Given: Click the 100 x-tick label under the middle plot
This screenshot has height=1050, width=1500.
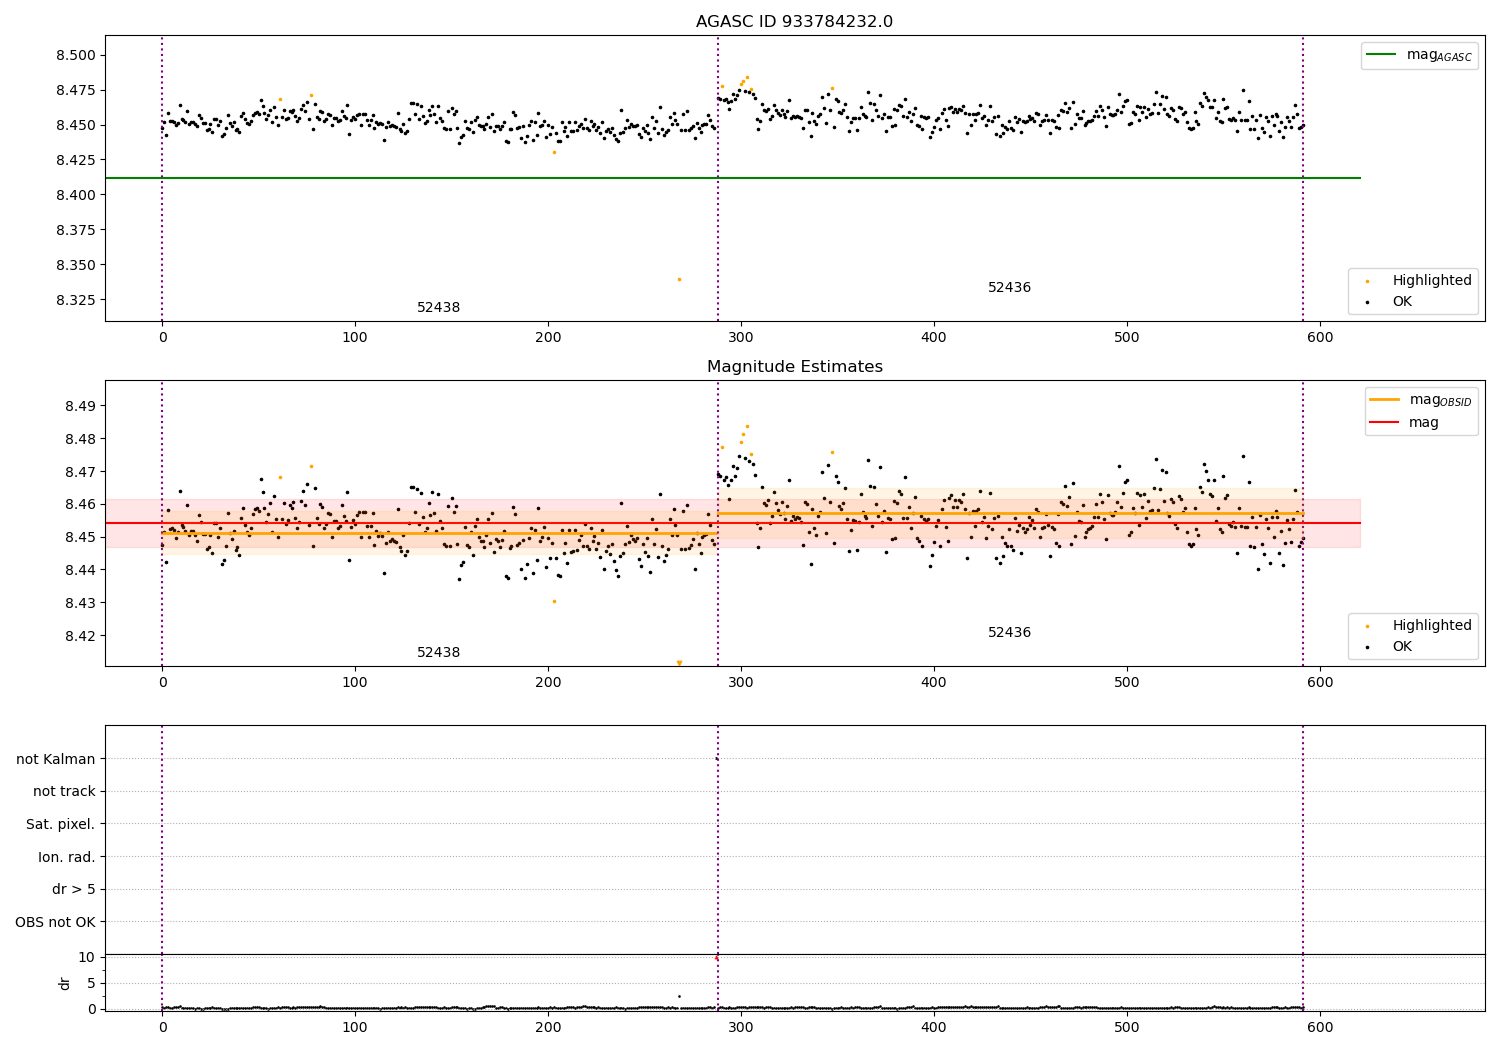Looking at the screenshot, I should 355,684.
